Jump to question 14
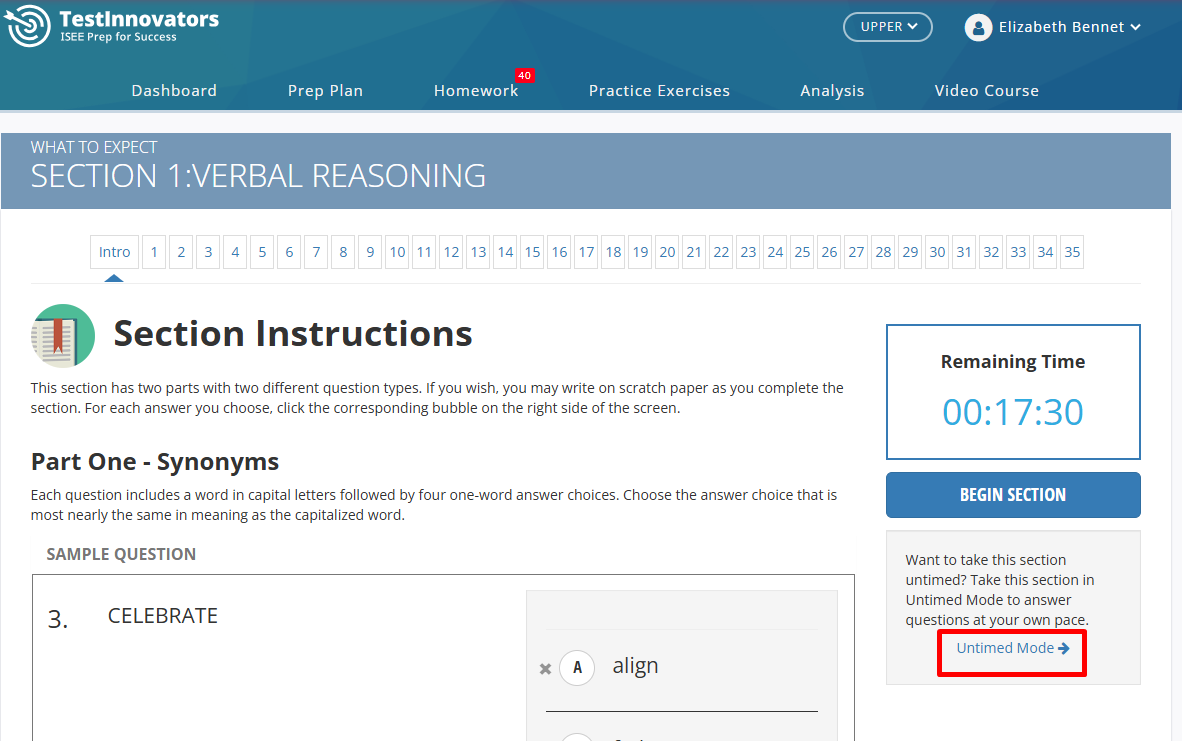Image resolution: width=1182 pixels, height=741 pixels. 506,252
